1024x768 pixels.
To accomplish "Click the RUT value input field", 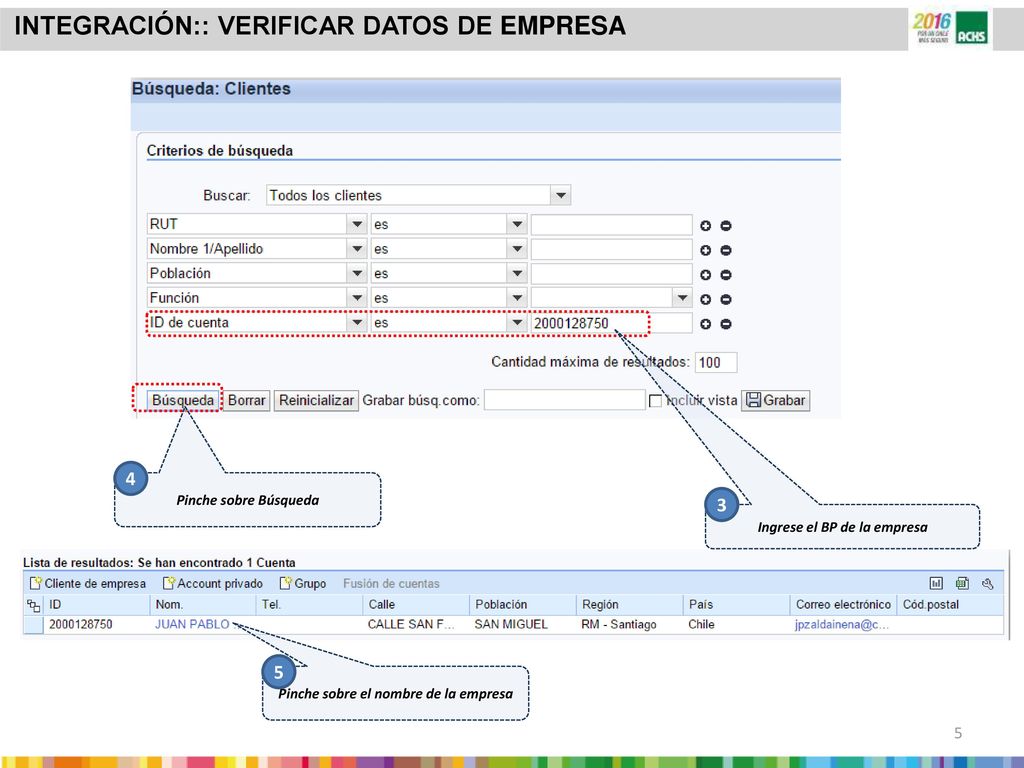I will [611, 224].
